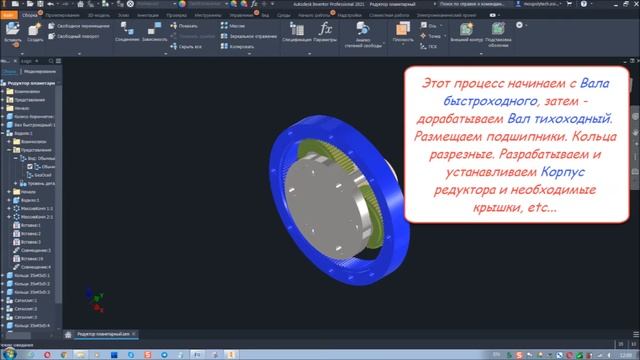Screen dimensions: 640x360
Task: Open the Инструменты ribbon tab
Action: click(208, 15)
